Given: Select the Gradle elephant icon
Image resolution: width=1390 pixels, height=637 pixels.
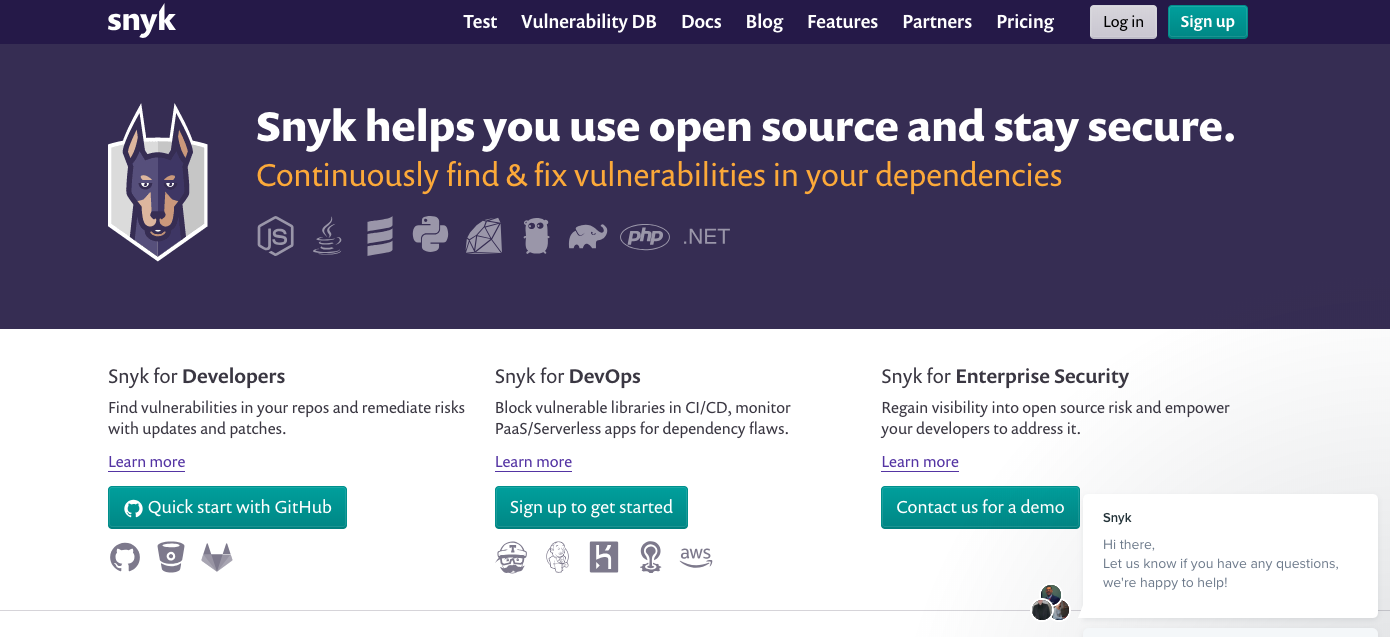Looking at the screenshot, I should [x=587, y=237].
